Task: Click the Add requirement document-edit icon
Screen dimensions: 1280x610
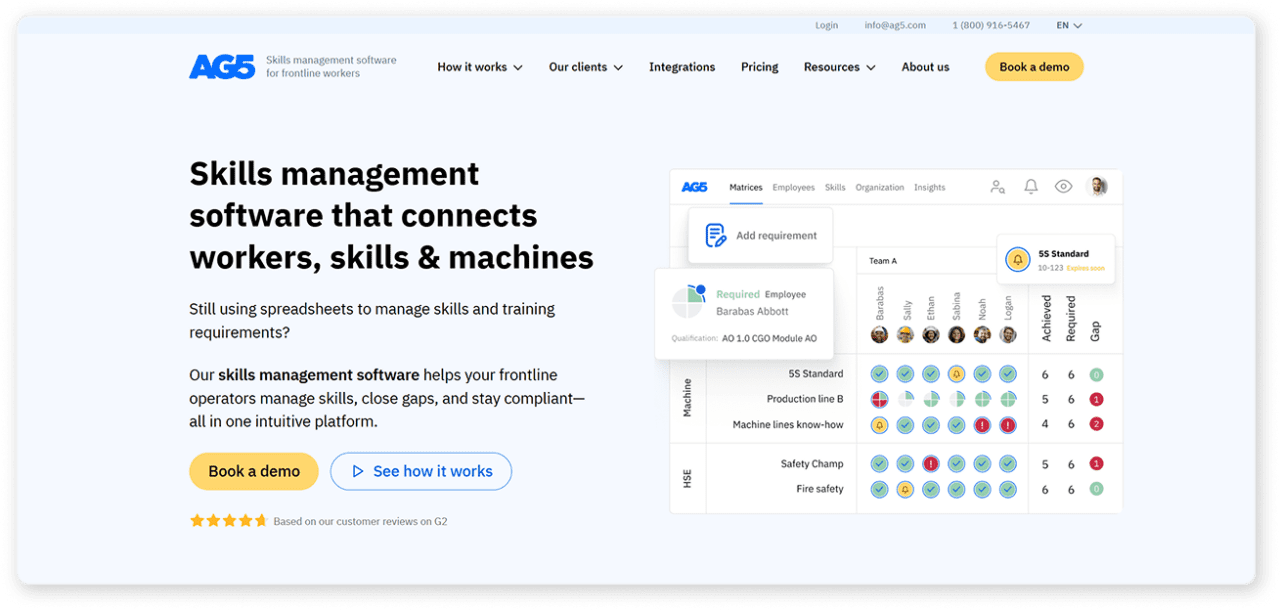Action: click(715, 236)
